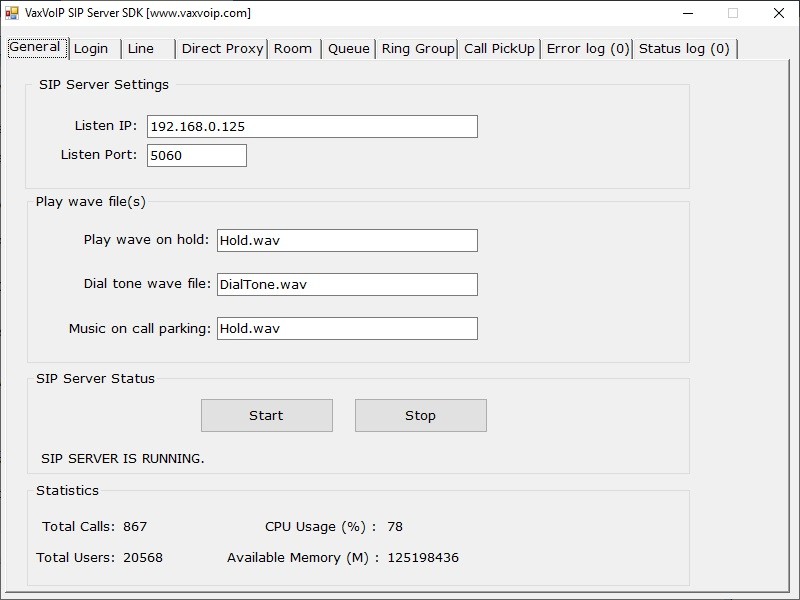Image resolution: width=800 pixels, height=600 pixels.
Task: Click the SIP Server Status group heading
Action: (95, 378)
